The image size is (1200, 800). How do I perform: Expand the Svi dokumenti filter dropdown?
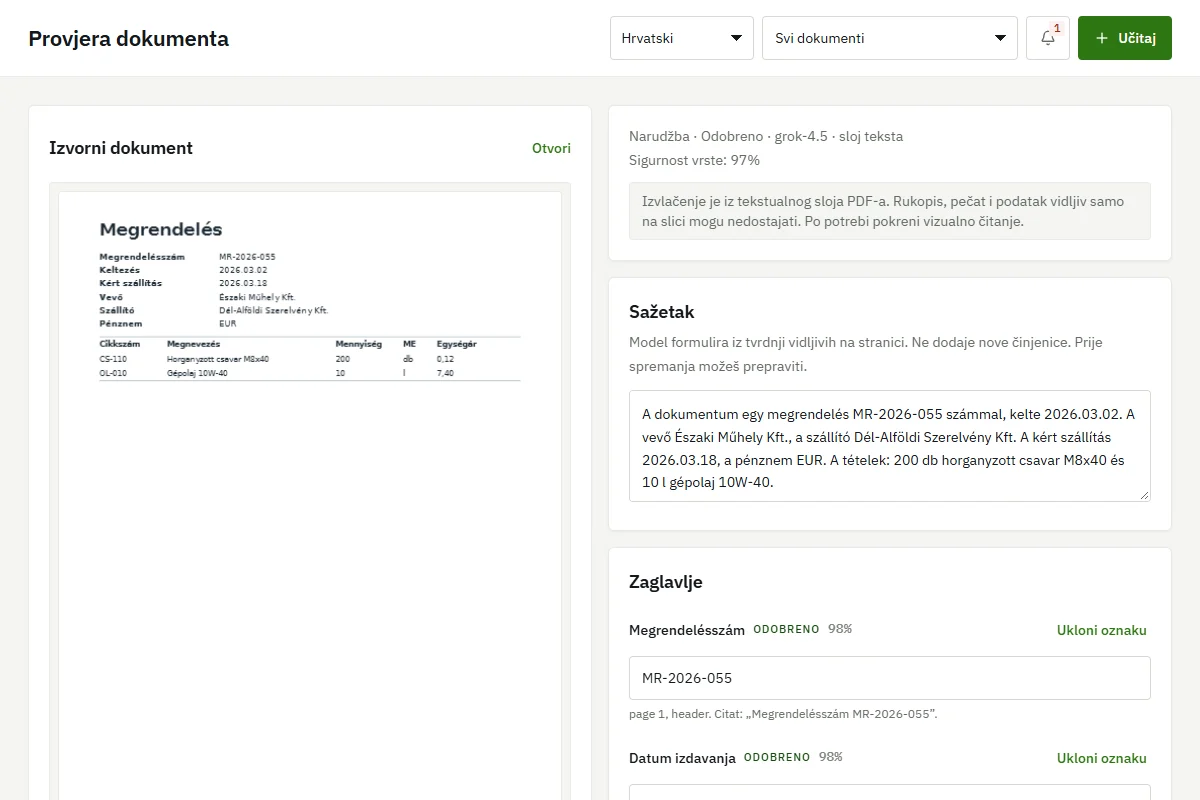coord(890,38)
